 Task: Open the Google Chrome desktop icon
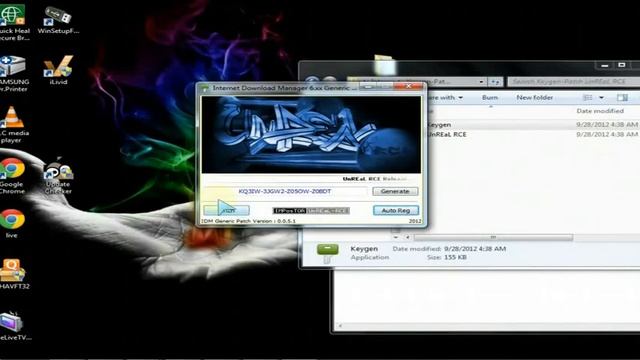(x=12, y=176)
